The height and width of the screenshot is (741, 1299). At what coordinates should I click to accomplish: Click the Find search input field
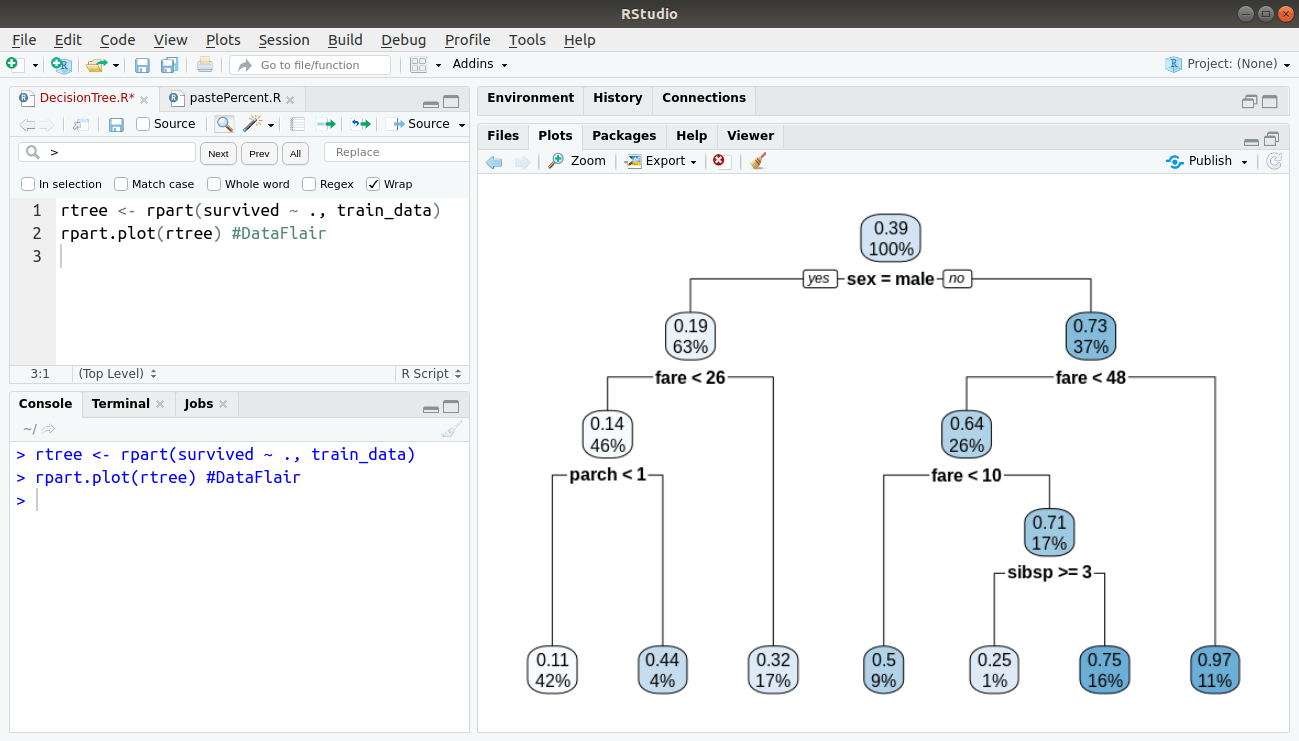107,152
